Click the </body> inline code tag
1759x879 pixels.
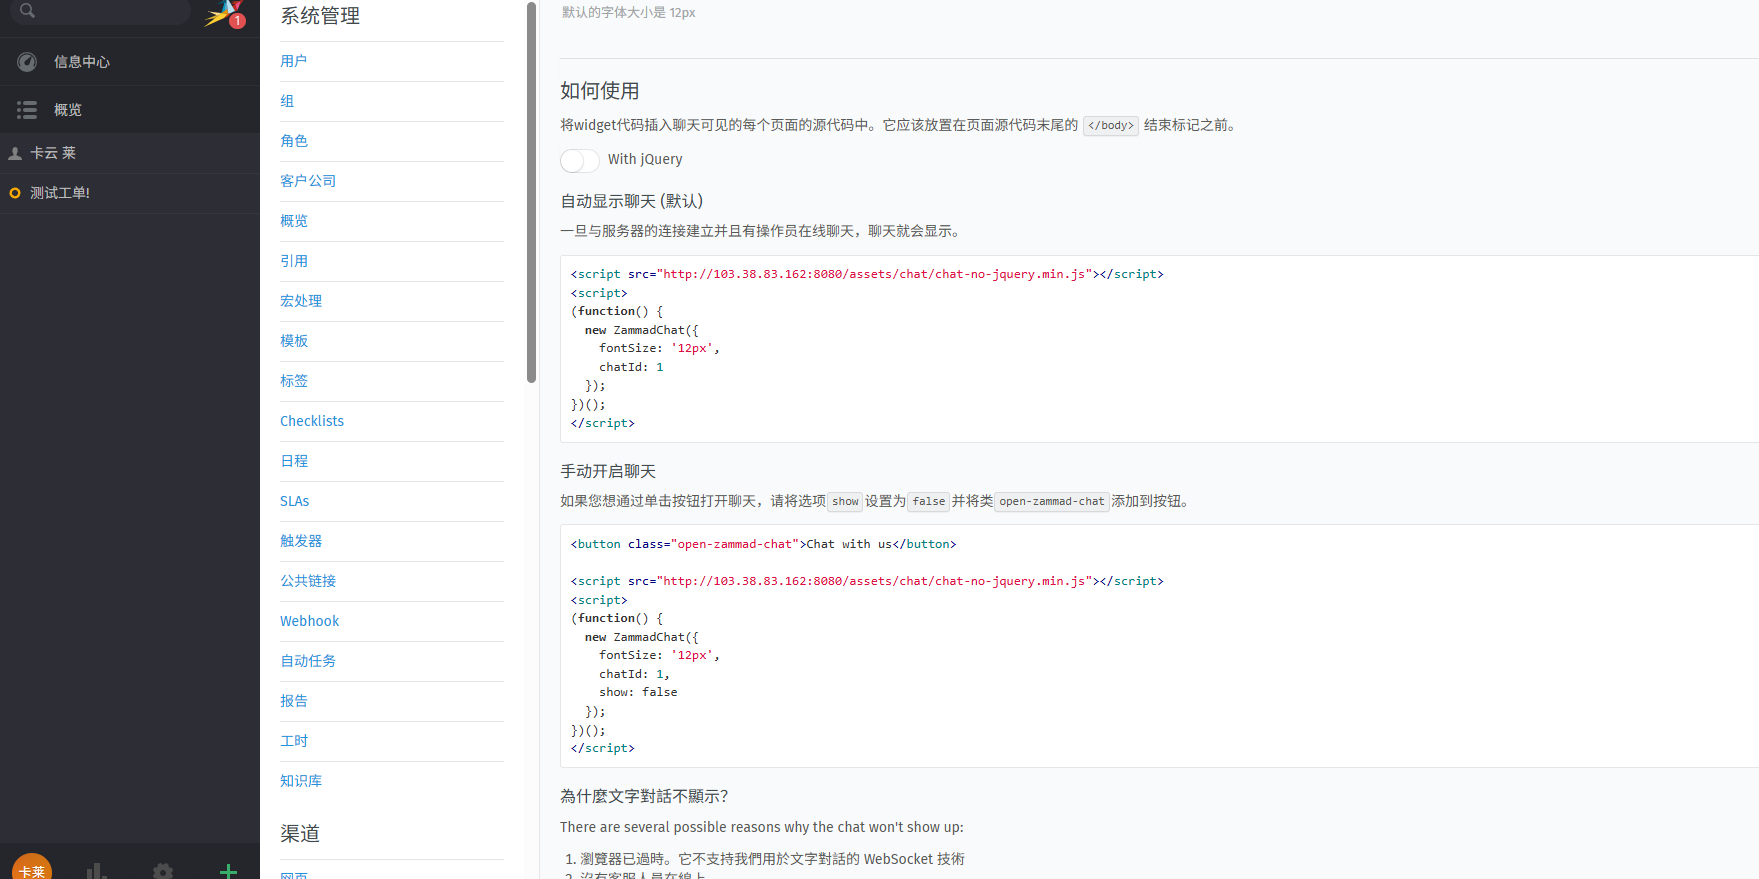click(x=1111, y=126)
